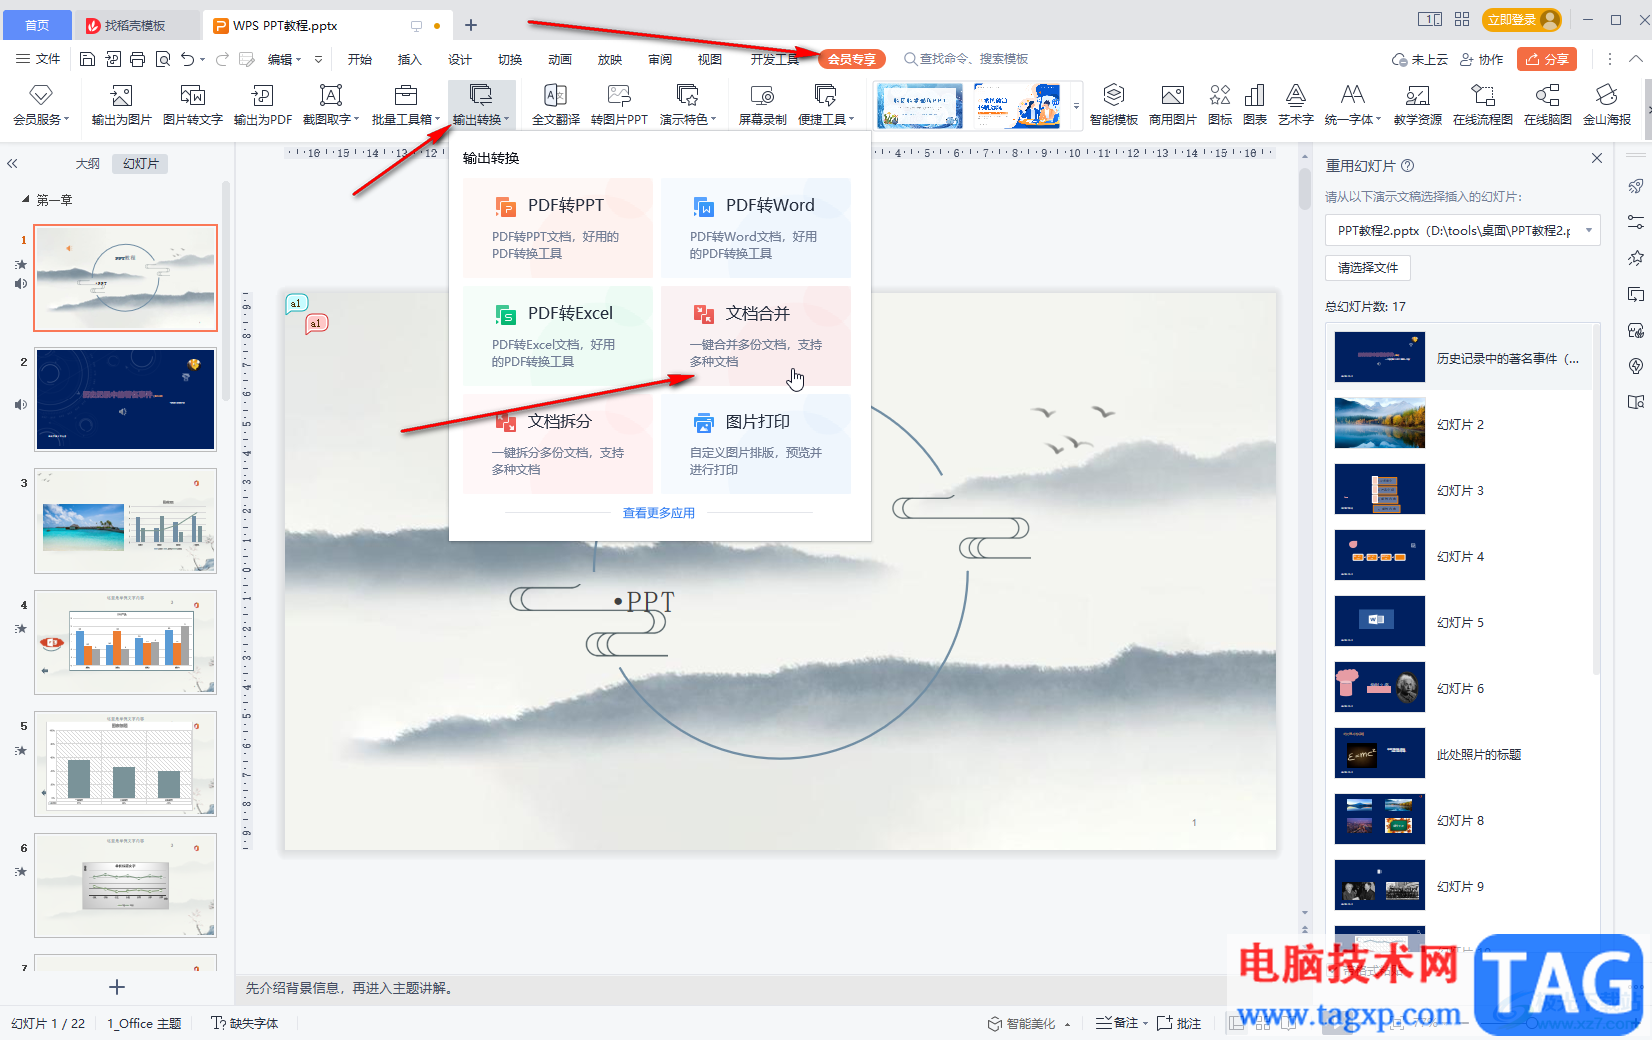Image resolution: width=1652 pixels, height=1040 pixels.
Task: Open 演示特色 tool
Action: 688,105
